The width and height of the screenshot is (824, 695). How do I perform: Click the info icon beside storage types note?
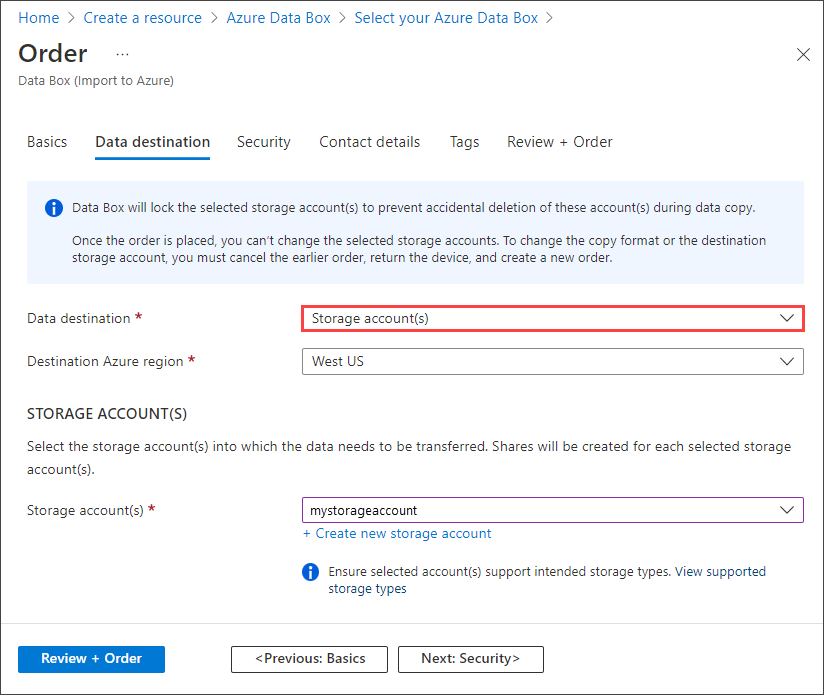tap(310, 572)
